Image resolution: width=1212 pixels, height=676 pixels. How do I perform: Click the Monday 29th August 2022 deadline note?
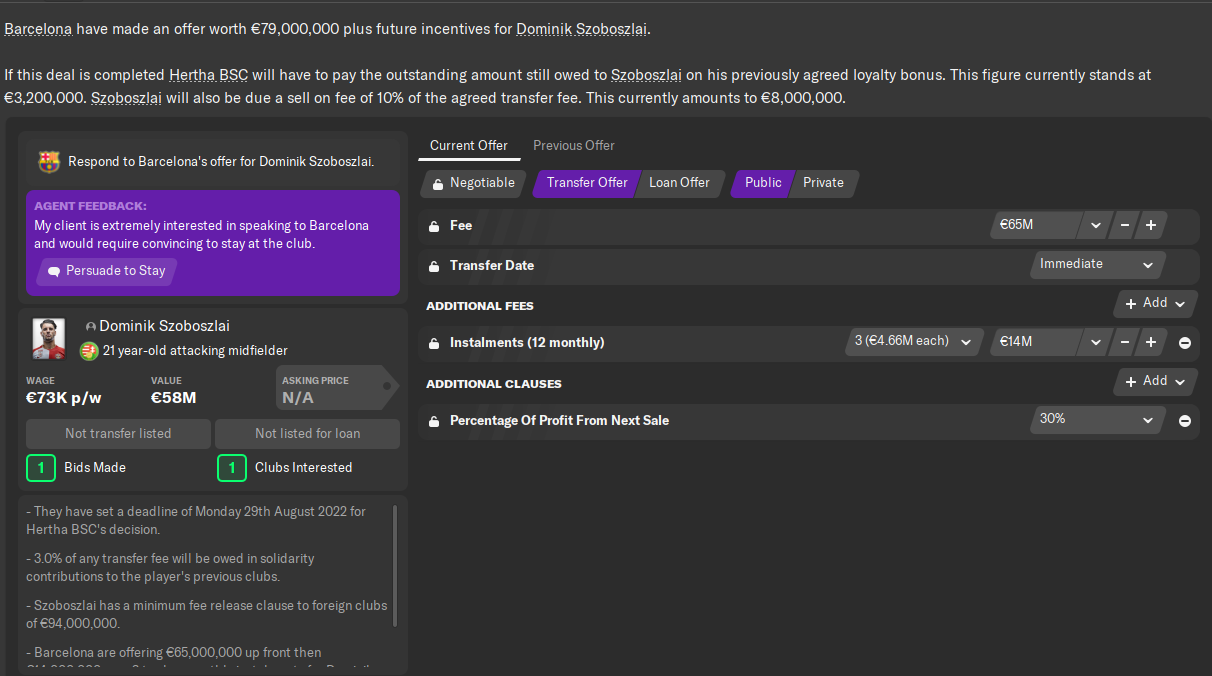click(x=196, y=520)
